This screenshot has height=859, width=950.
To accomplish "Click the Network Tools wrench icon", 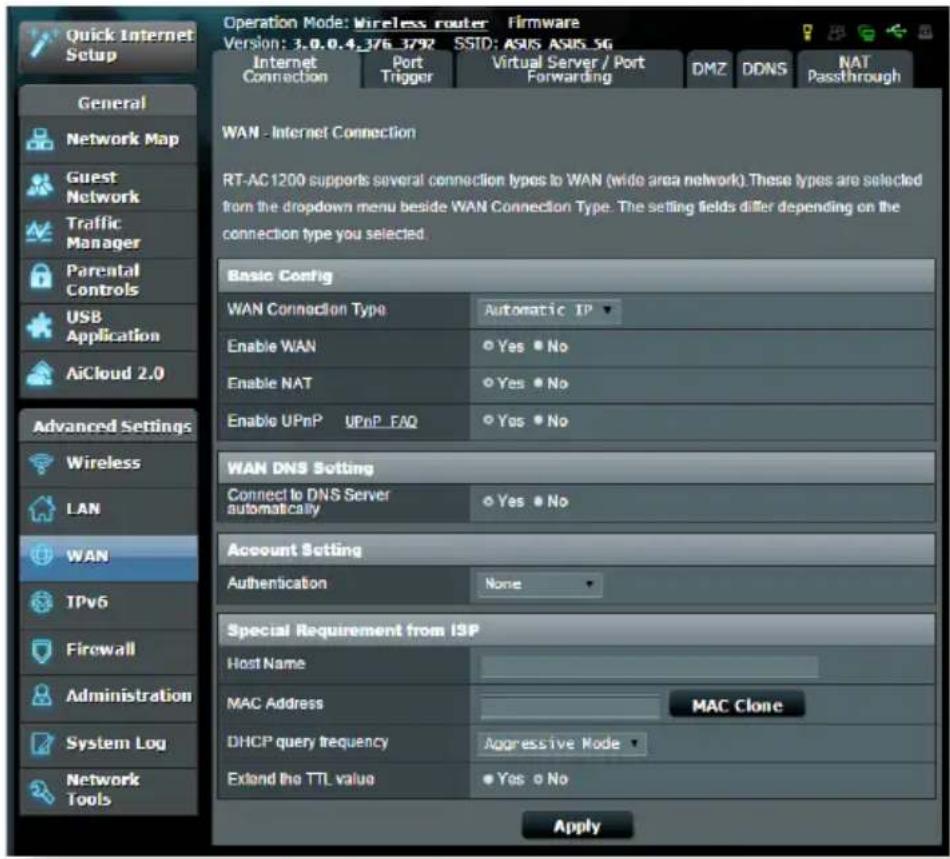I will coord(41,791).
